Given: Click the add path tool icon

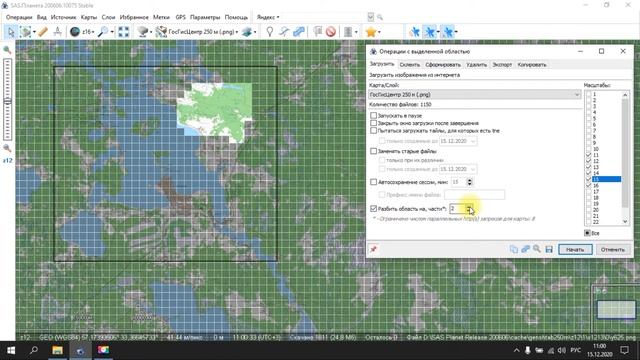Looking at the screenshot, I should click(x=284, y=32).
